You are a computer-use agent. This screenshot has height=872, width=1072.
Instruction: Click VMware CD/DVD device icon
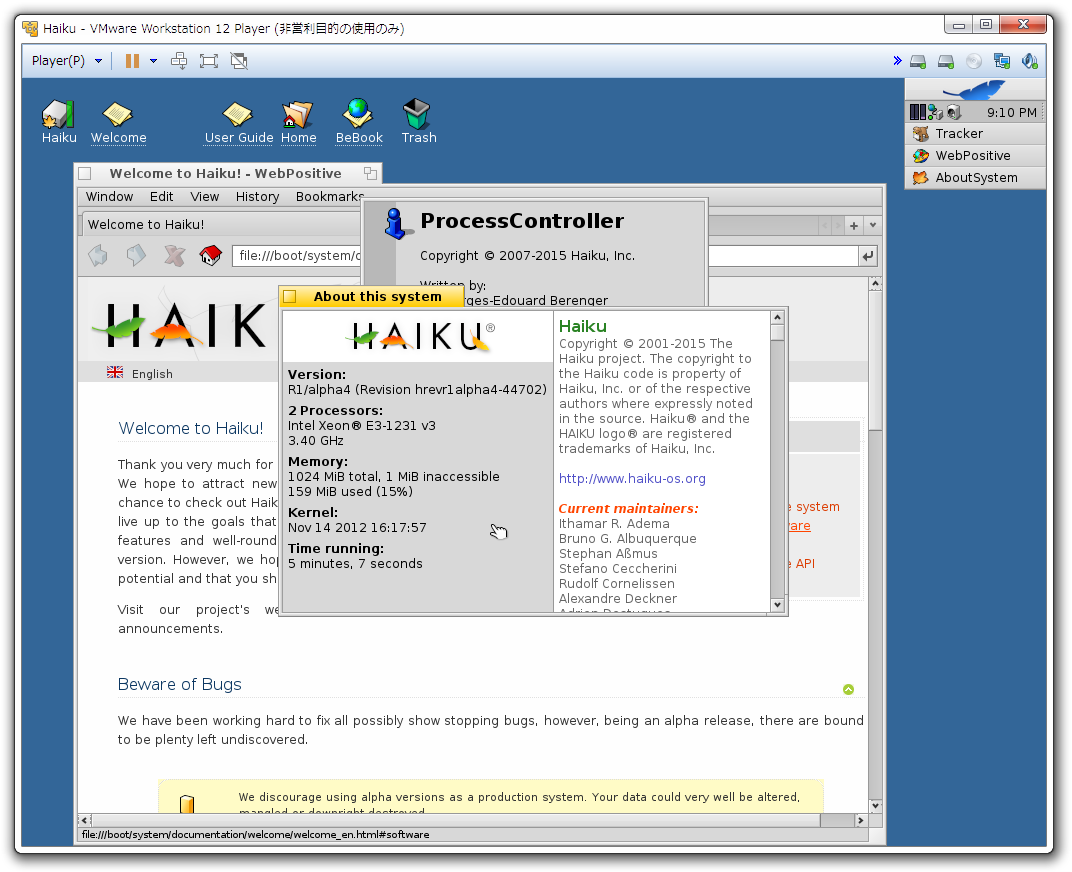tap(974, 62)
